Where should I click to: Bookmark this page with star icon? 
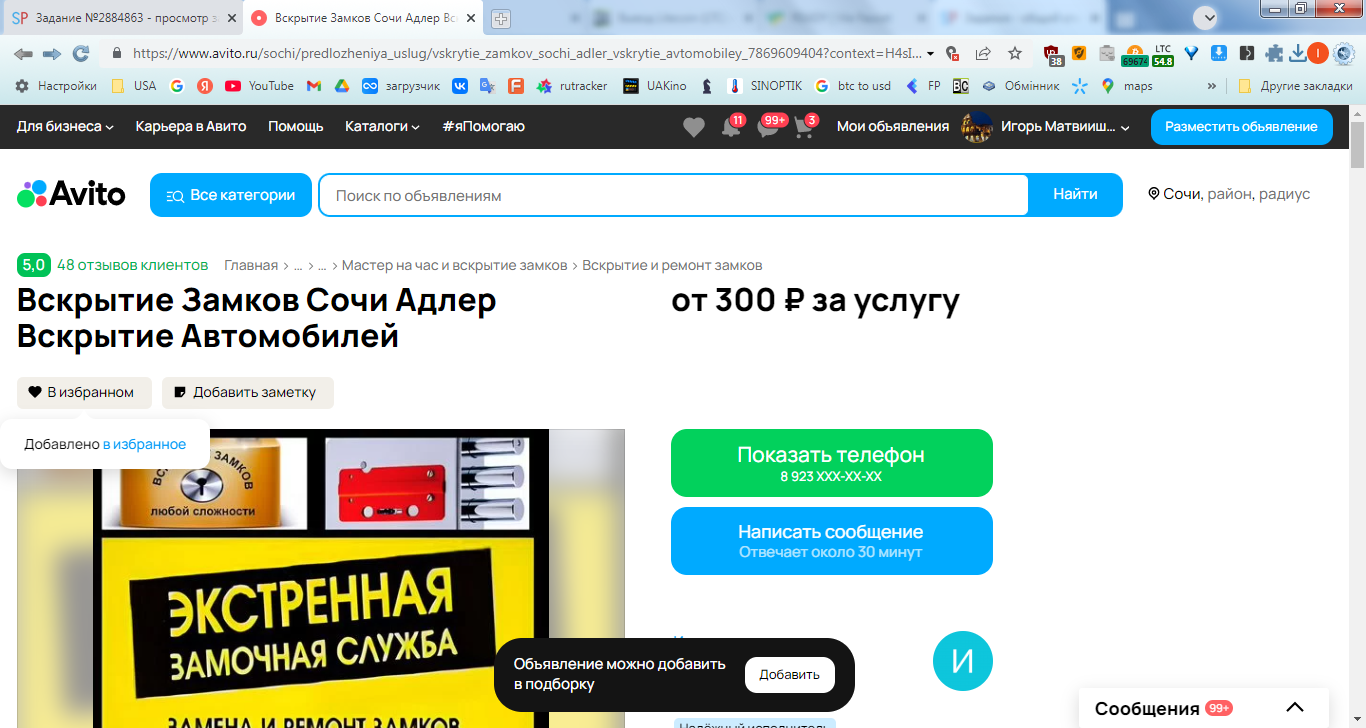1015,53
